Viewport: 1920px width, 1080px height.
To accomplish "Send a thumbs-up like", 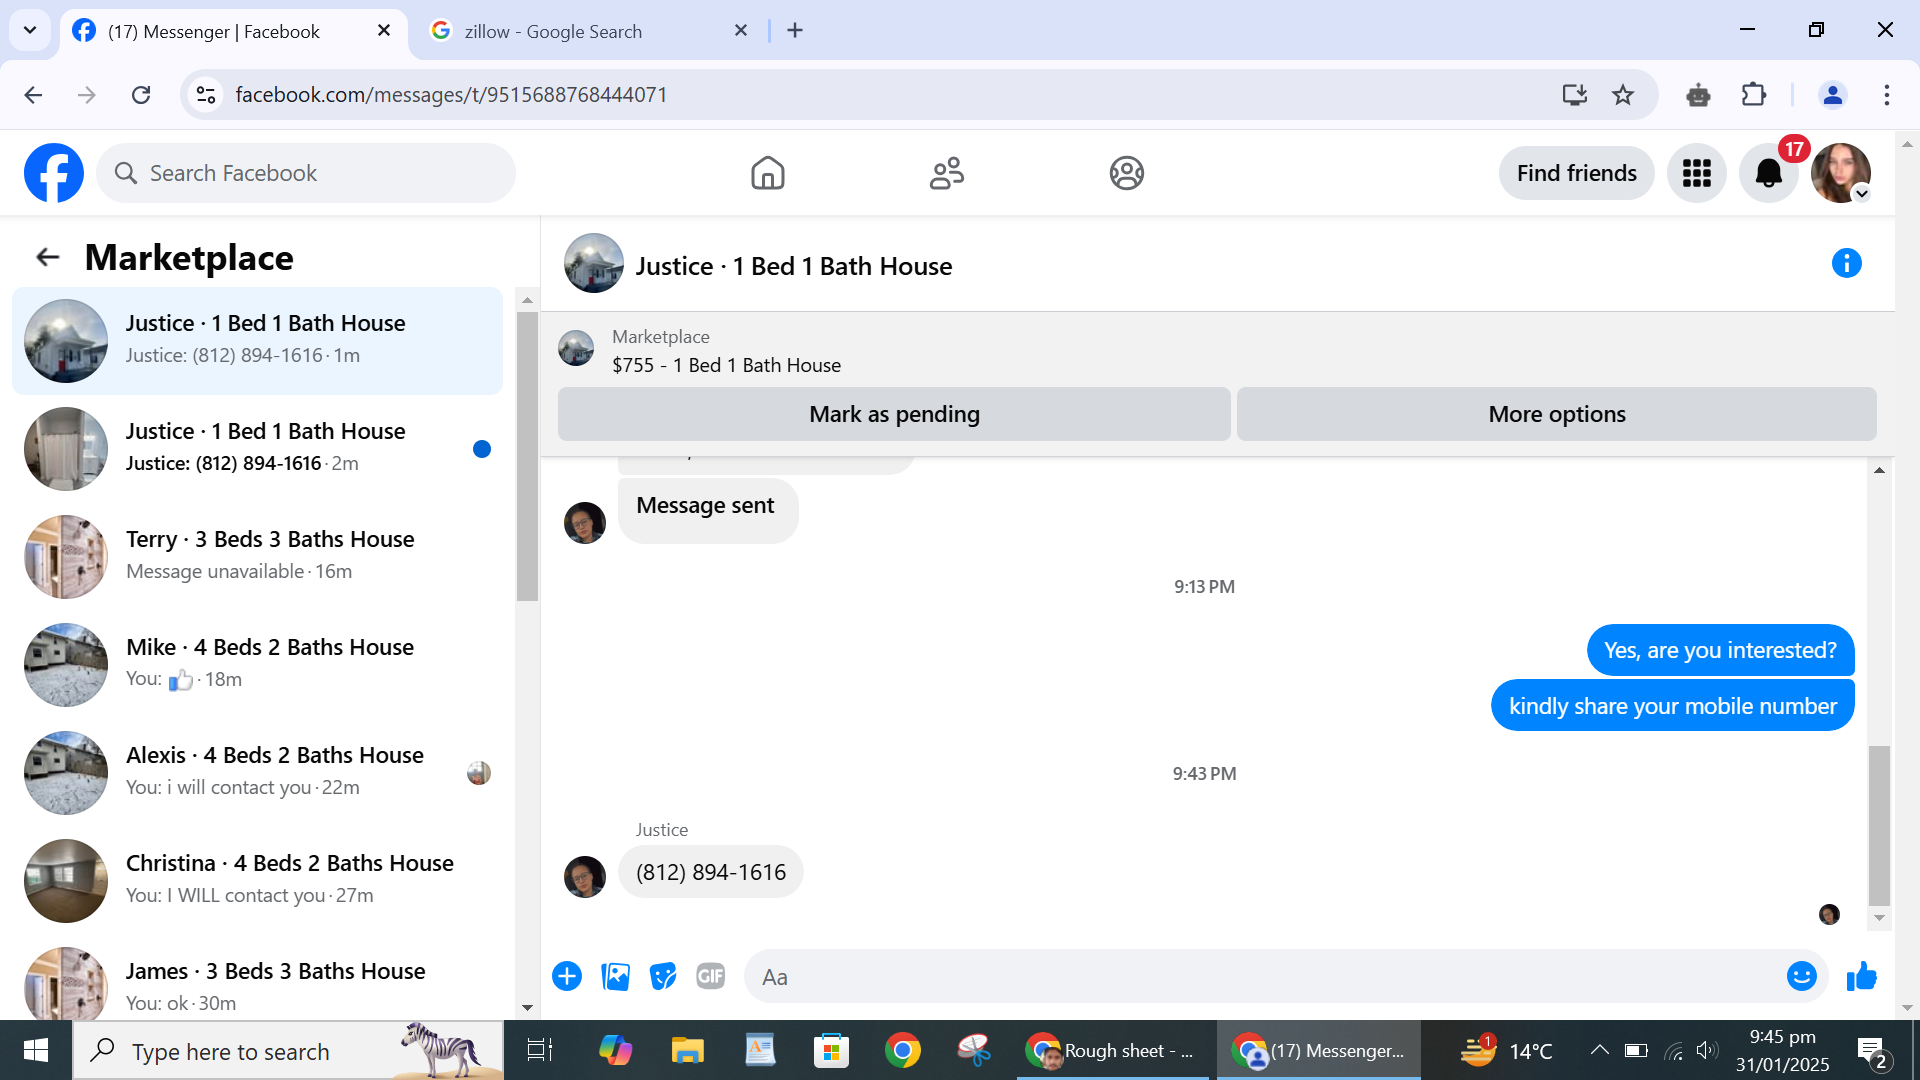I will pos(1861,976).
